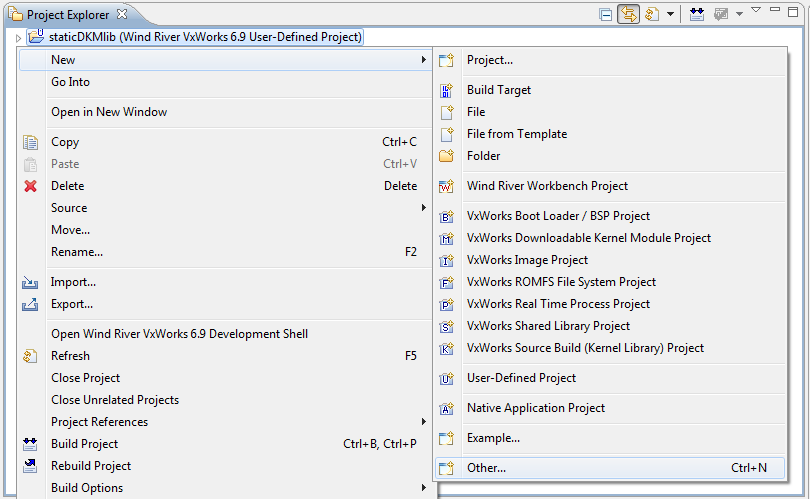Open the Project References submenu
Viewport: 810px width, 499px height.
click(x=225, y=422)
